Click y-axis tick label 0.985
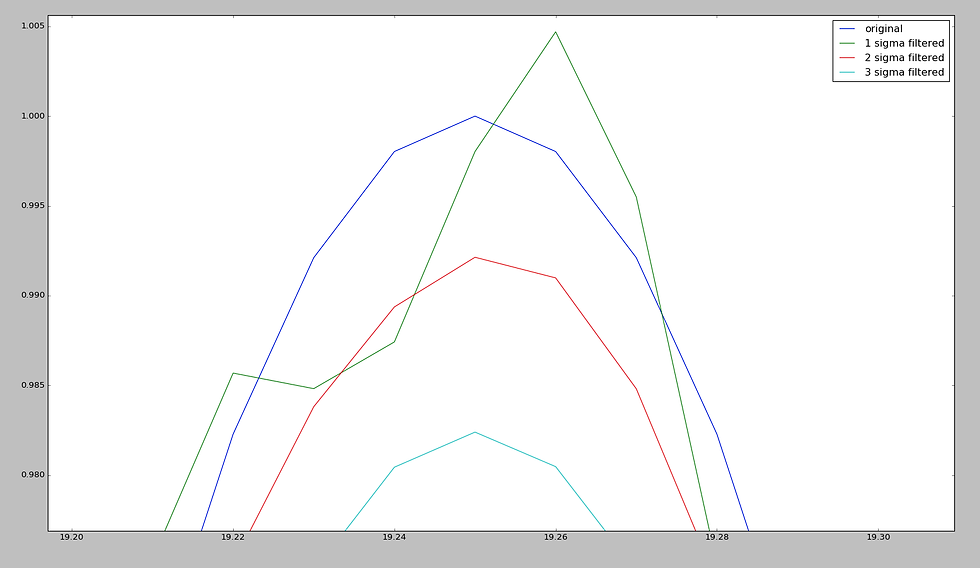This screenshot has width=980, height=568. (32, 385)
